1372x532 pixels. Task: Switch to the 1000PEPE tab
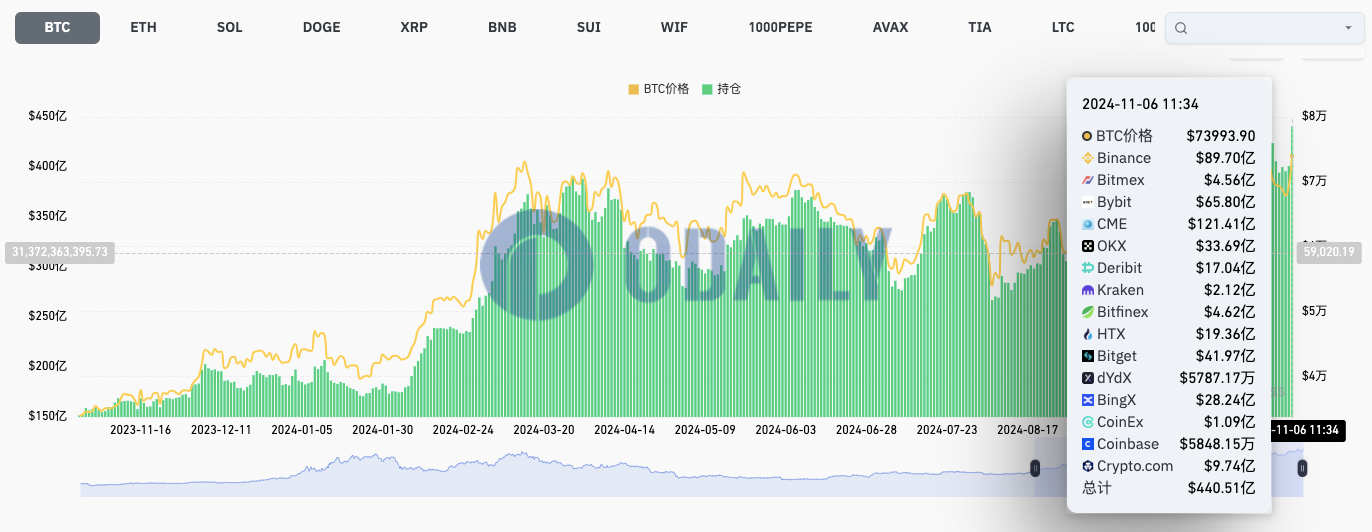[780, 28]
